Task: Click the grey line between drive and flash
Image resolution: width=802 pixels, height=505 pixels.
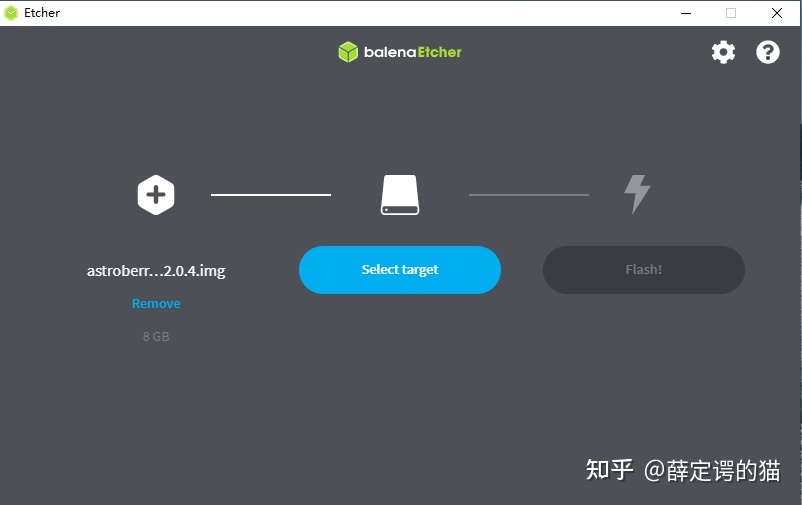Action: 528,195
